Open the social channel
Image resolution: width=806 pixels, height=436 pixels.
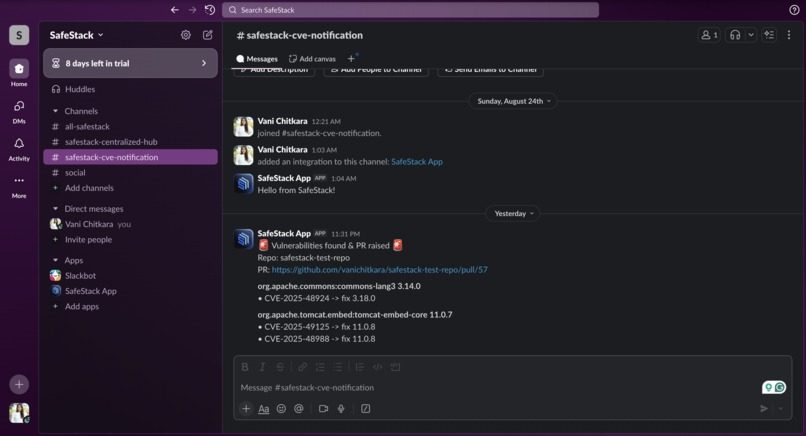131,173
